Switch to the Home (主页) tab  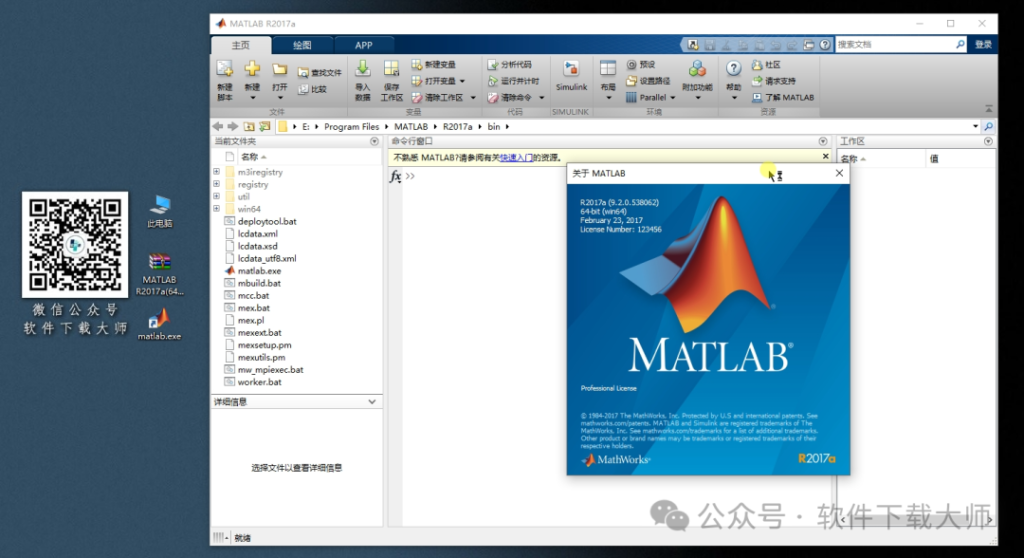click(240, 45)
